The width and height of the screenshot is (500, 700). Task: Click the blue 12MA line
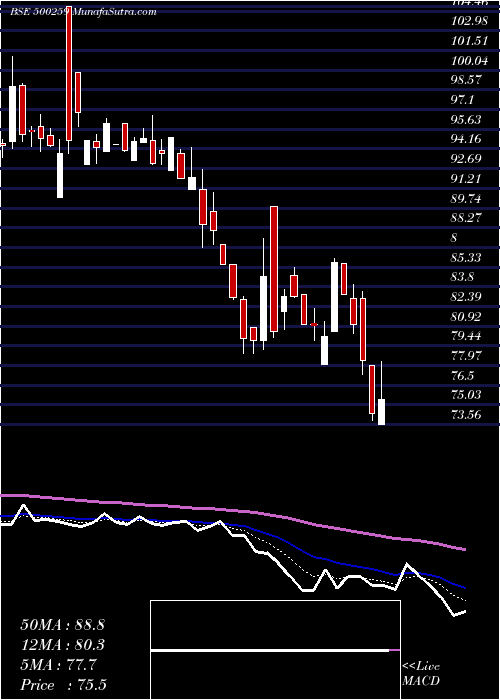point(232,525)
